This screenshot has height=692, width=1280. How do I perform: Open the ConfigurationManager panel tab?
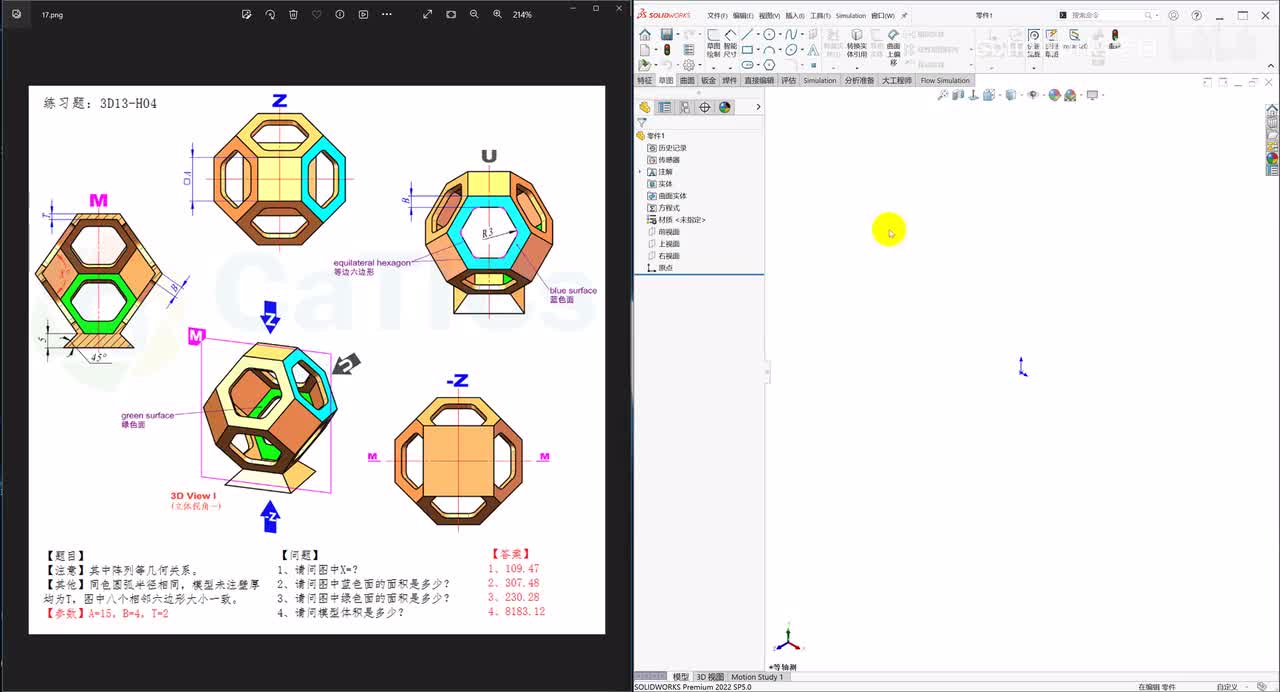[x=685, y=107]
